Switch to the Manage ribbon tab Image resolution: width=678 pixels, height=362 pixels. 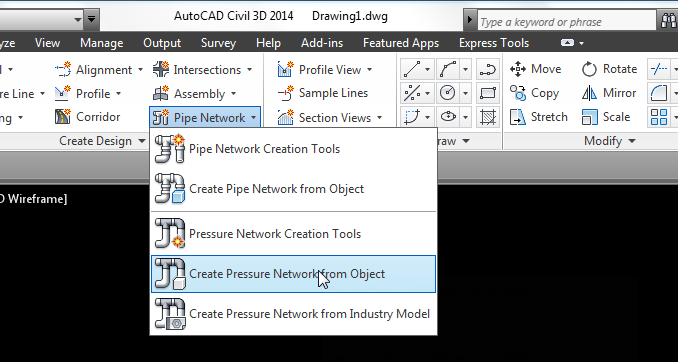click(102, 43)
